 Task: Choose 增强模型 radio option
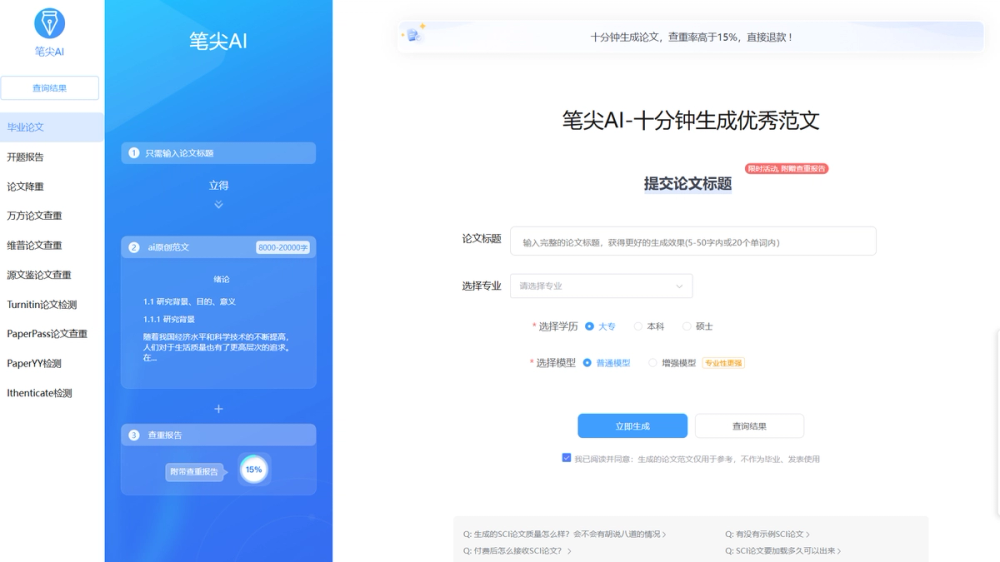pyautogui.click(x=652, y=363)
